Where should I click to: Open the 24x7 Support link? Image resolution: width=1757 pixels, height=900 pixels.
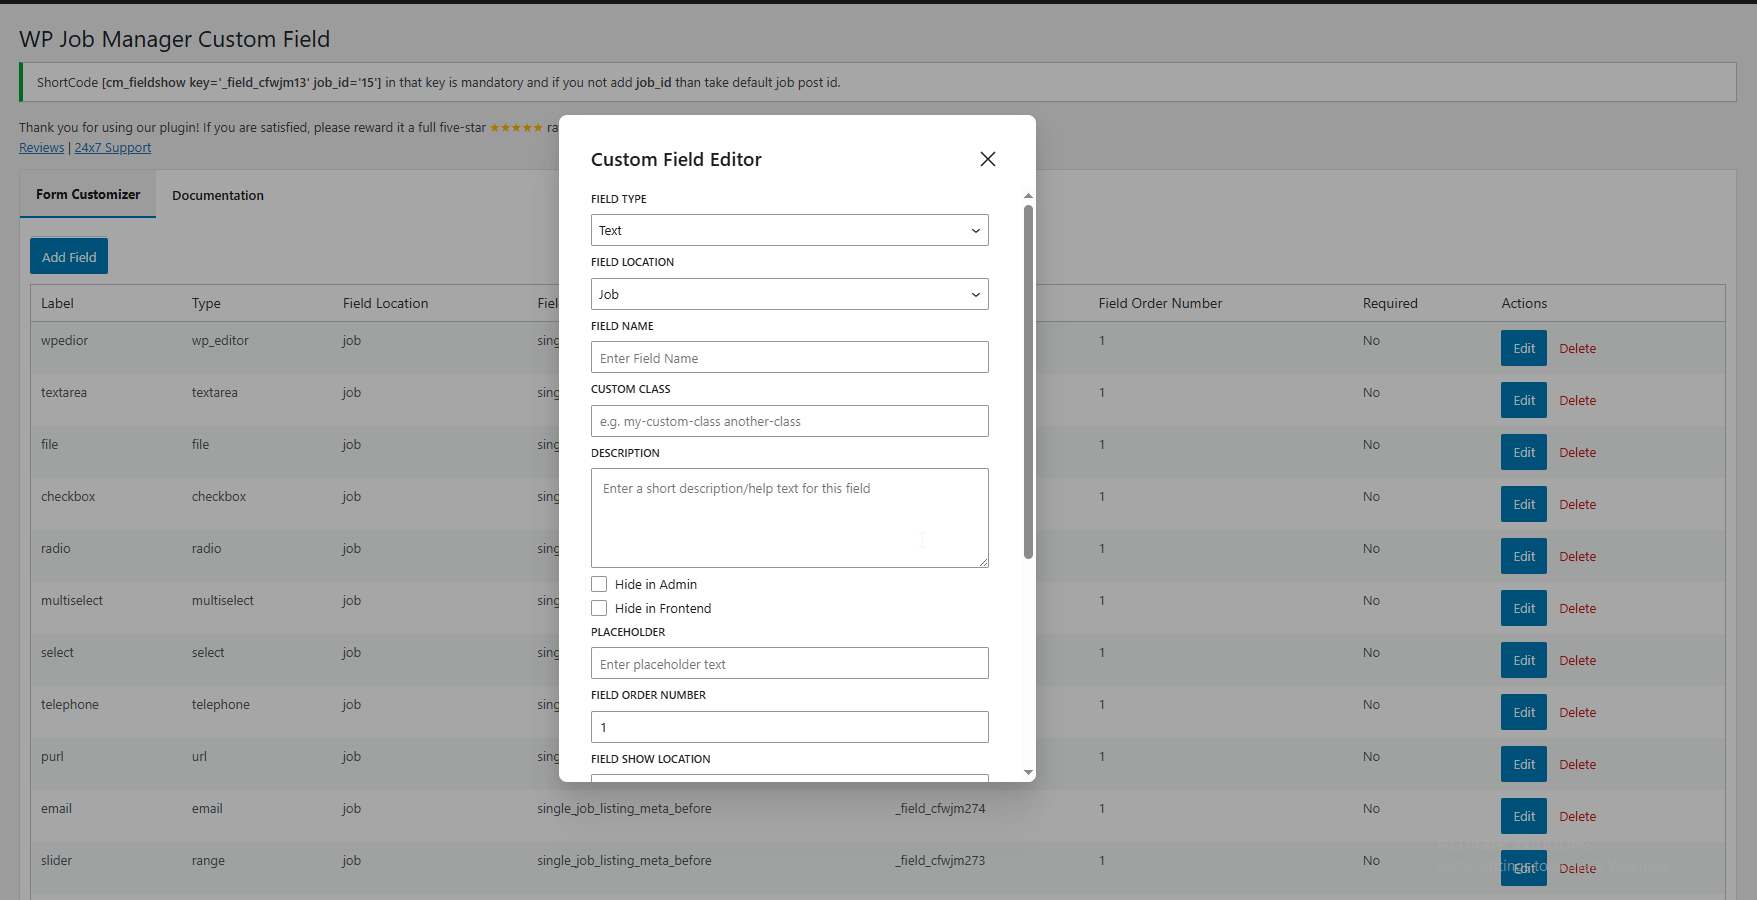pos(113,148)
